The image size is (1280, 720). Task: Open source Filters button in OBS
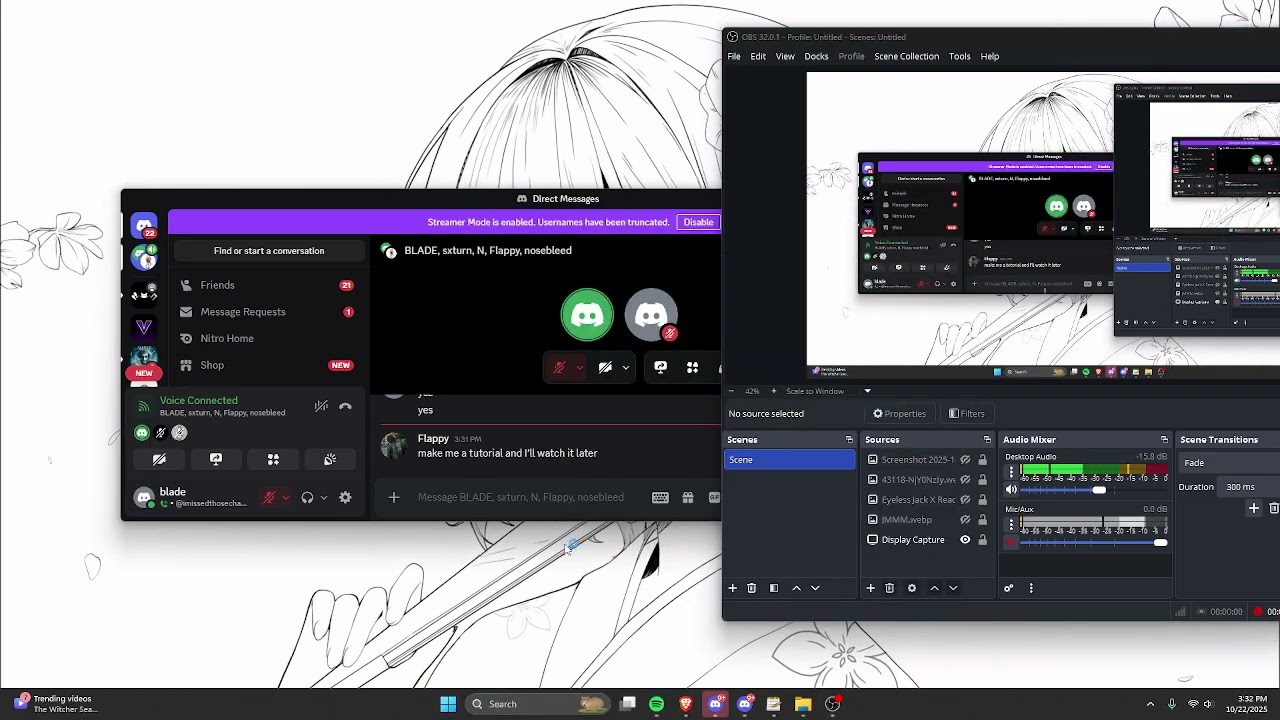[x=967, y=414]
